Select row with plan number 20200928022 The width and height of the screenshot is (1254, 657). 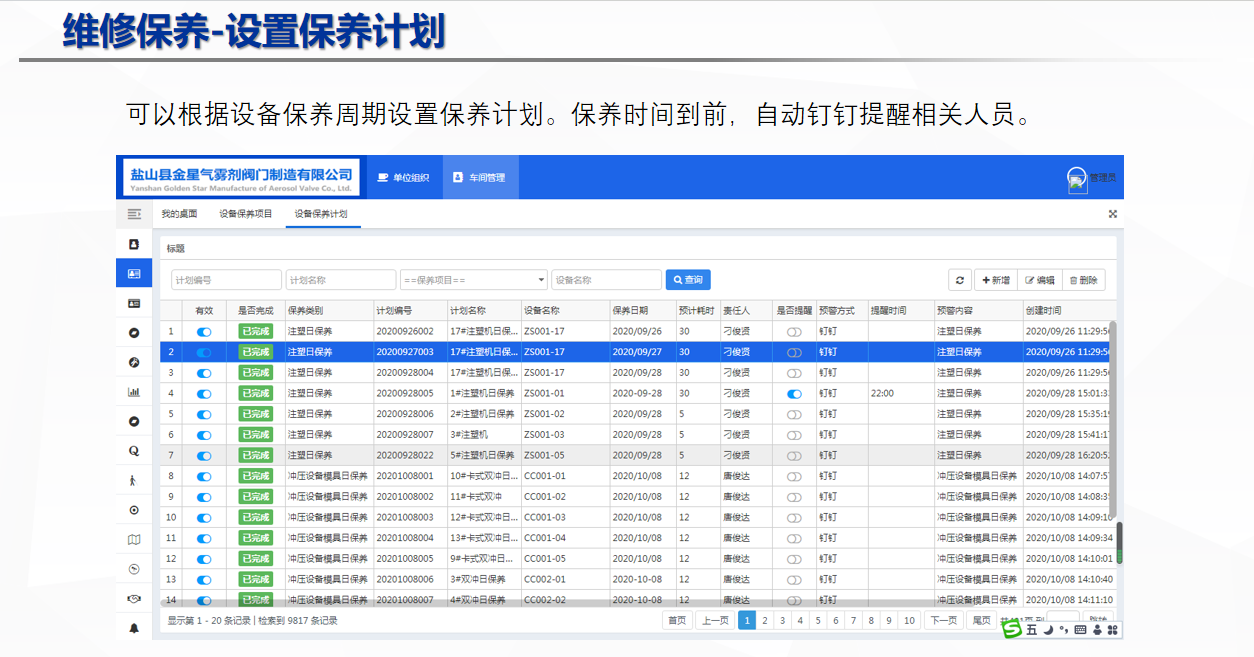[636, 455]
